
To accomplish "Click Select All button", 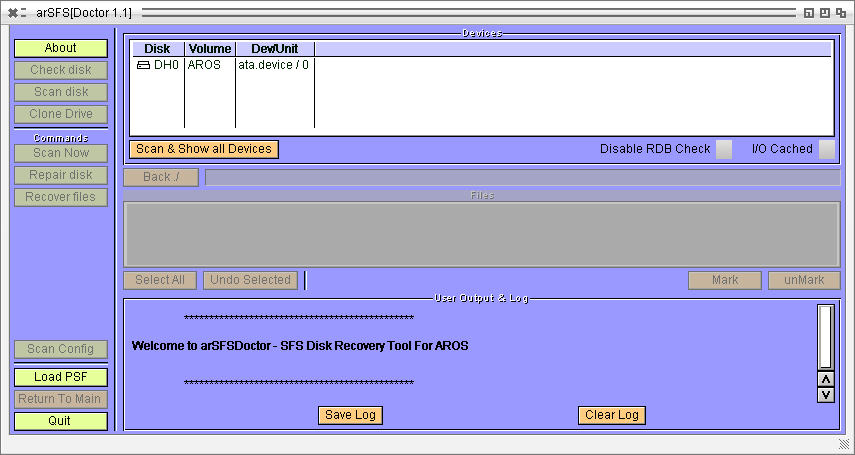I will pos(160,280).
